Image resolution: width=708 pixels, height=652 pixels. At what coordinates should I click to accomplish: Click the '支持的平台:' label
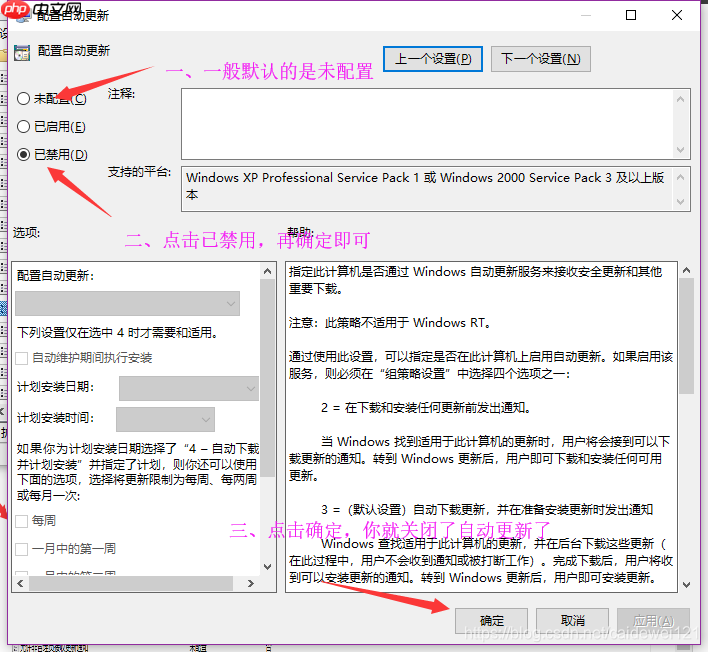click(x=139, y=172)
